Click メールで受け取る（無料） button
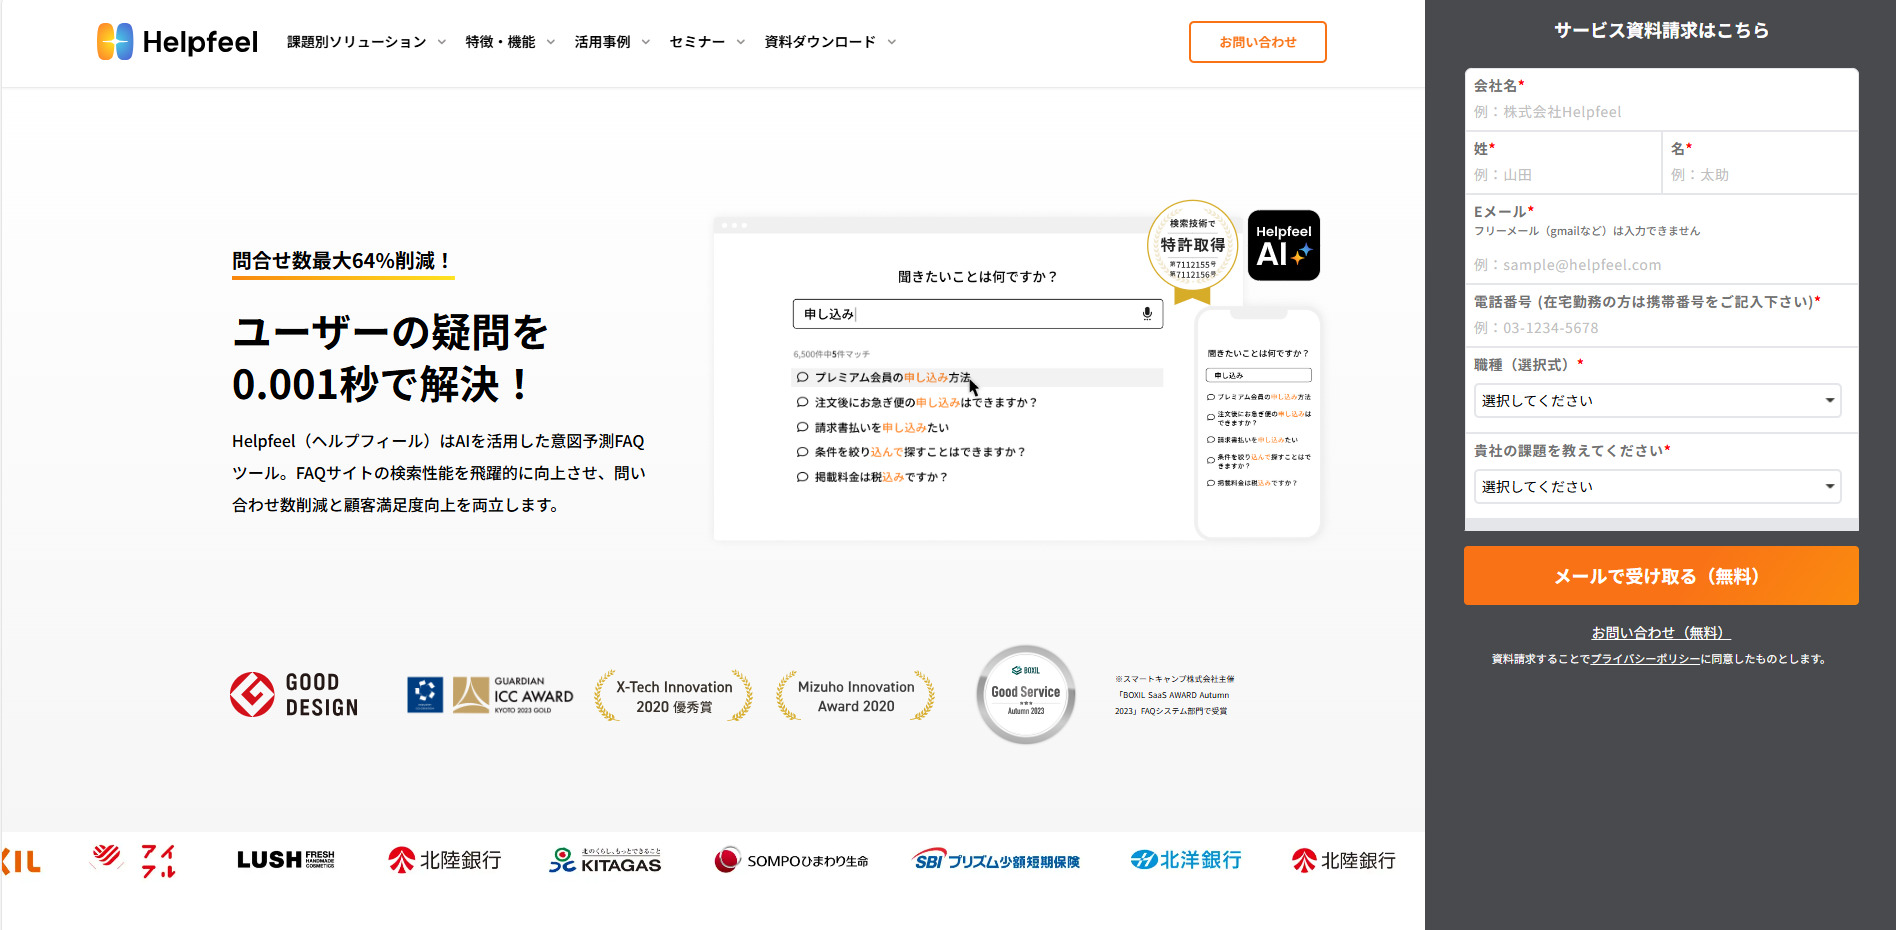The width and height of the screenshot is (1896, 930). pyautogui.click(x=1661, y=576)
